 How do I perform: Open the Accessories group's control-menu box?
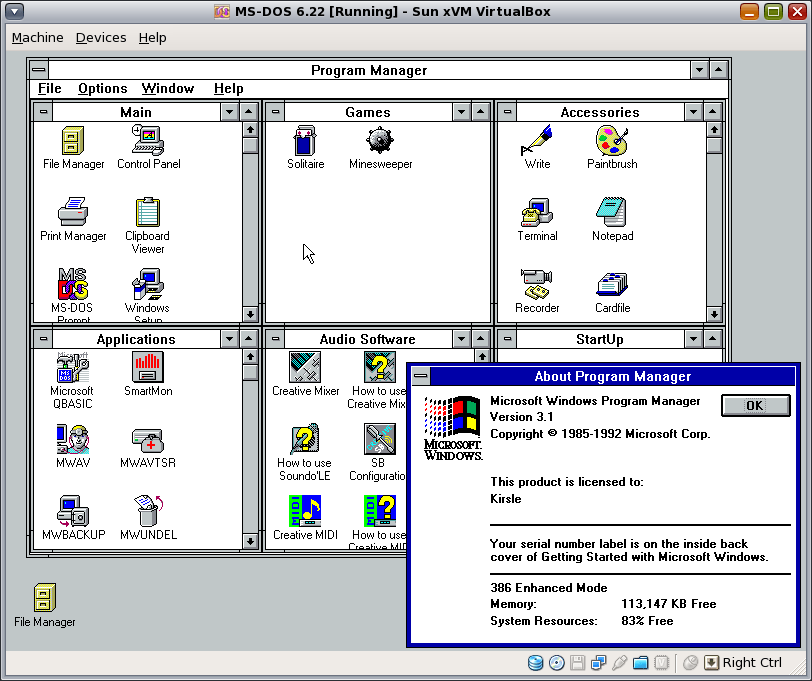coord(507,110)
